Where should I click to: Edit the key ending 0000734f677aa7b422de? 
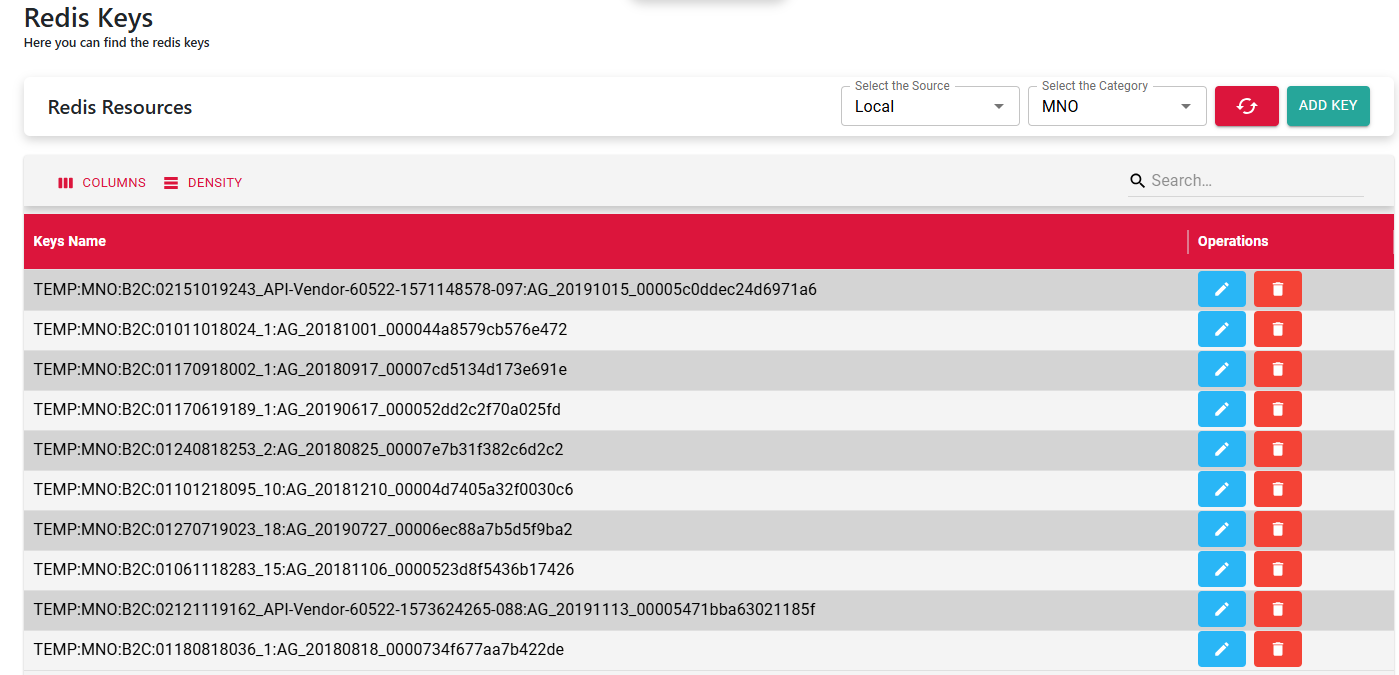tap(1221, 650)
